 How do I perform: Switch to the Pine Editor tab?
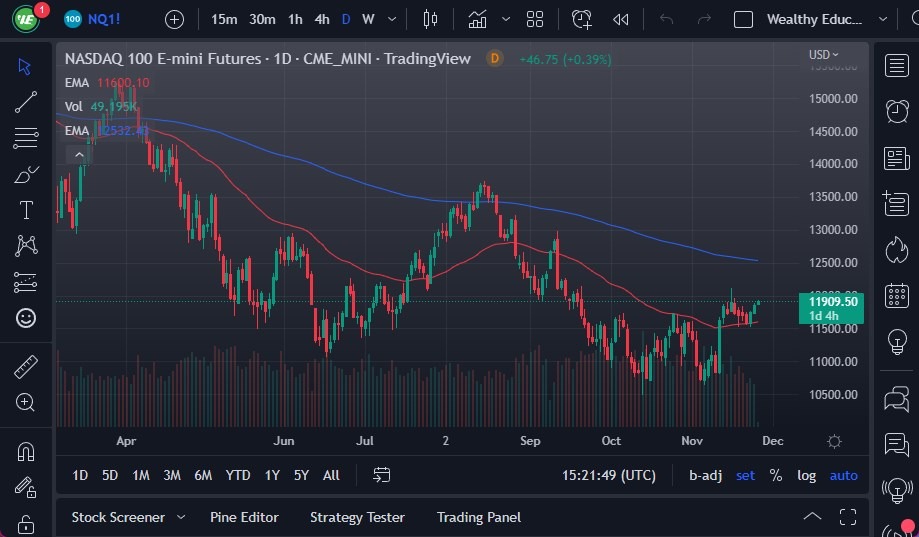pos(244,517)
